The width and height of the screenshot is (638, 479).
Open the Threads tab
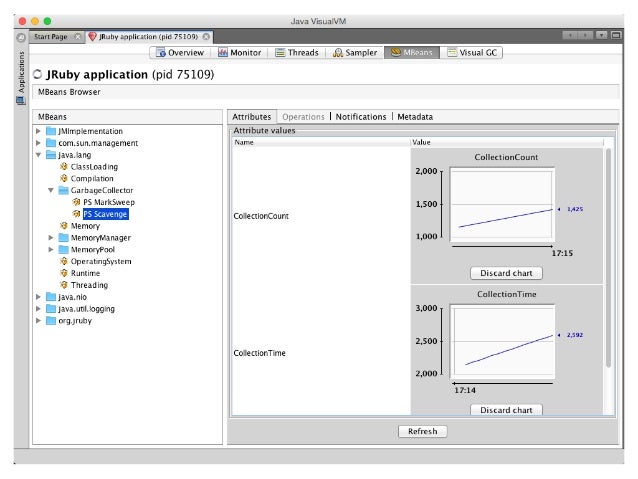click(297, 53)
